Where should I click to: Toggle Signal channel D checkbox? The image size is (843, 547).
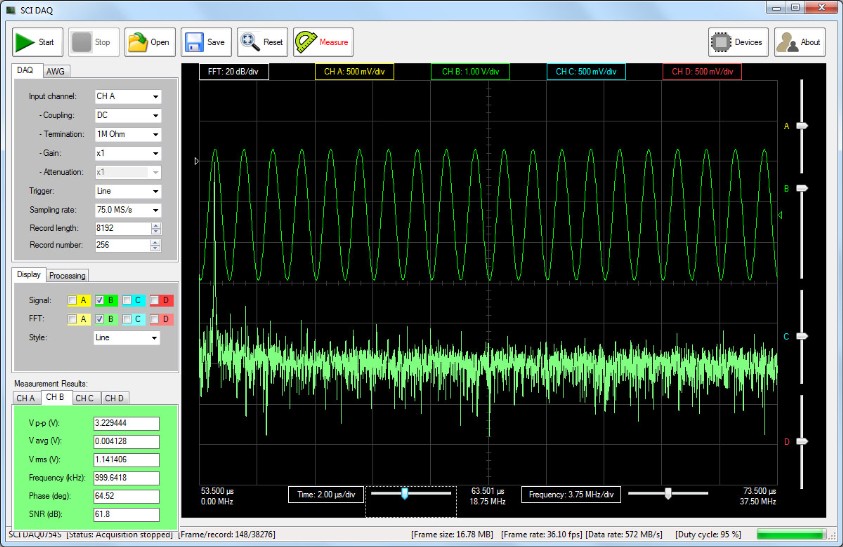(x=154, y=300)
